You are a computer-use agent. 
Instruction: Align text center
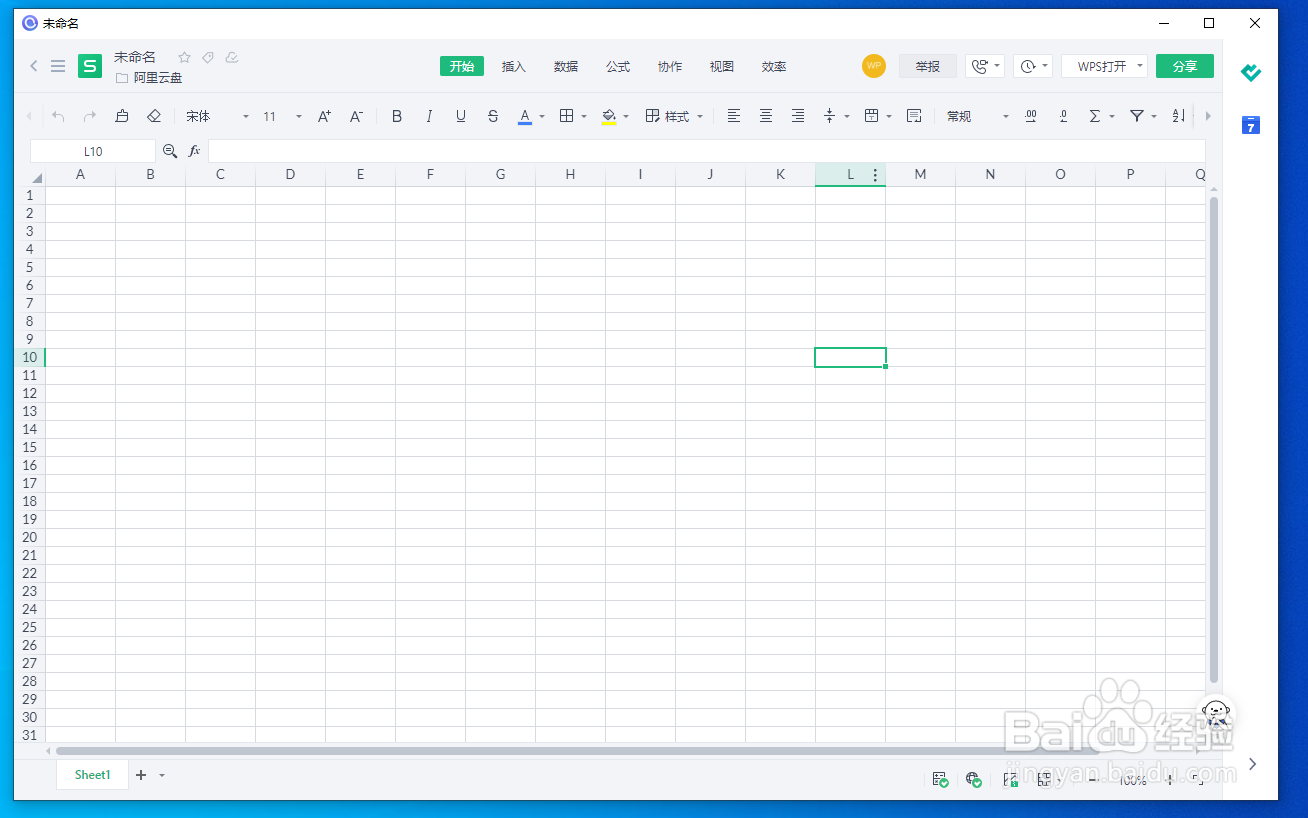[x=766, y=116]
